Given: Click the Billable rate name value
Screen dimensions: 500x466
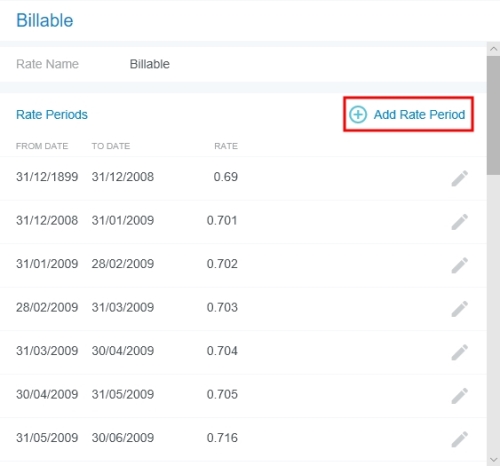Looking at the screenshot, I should 150,64.
